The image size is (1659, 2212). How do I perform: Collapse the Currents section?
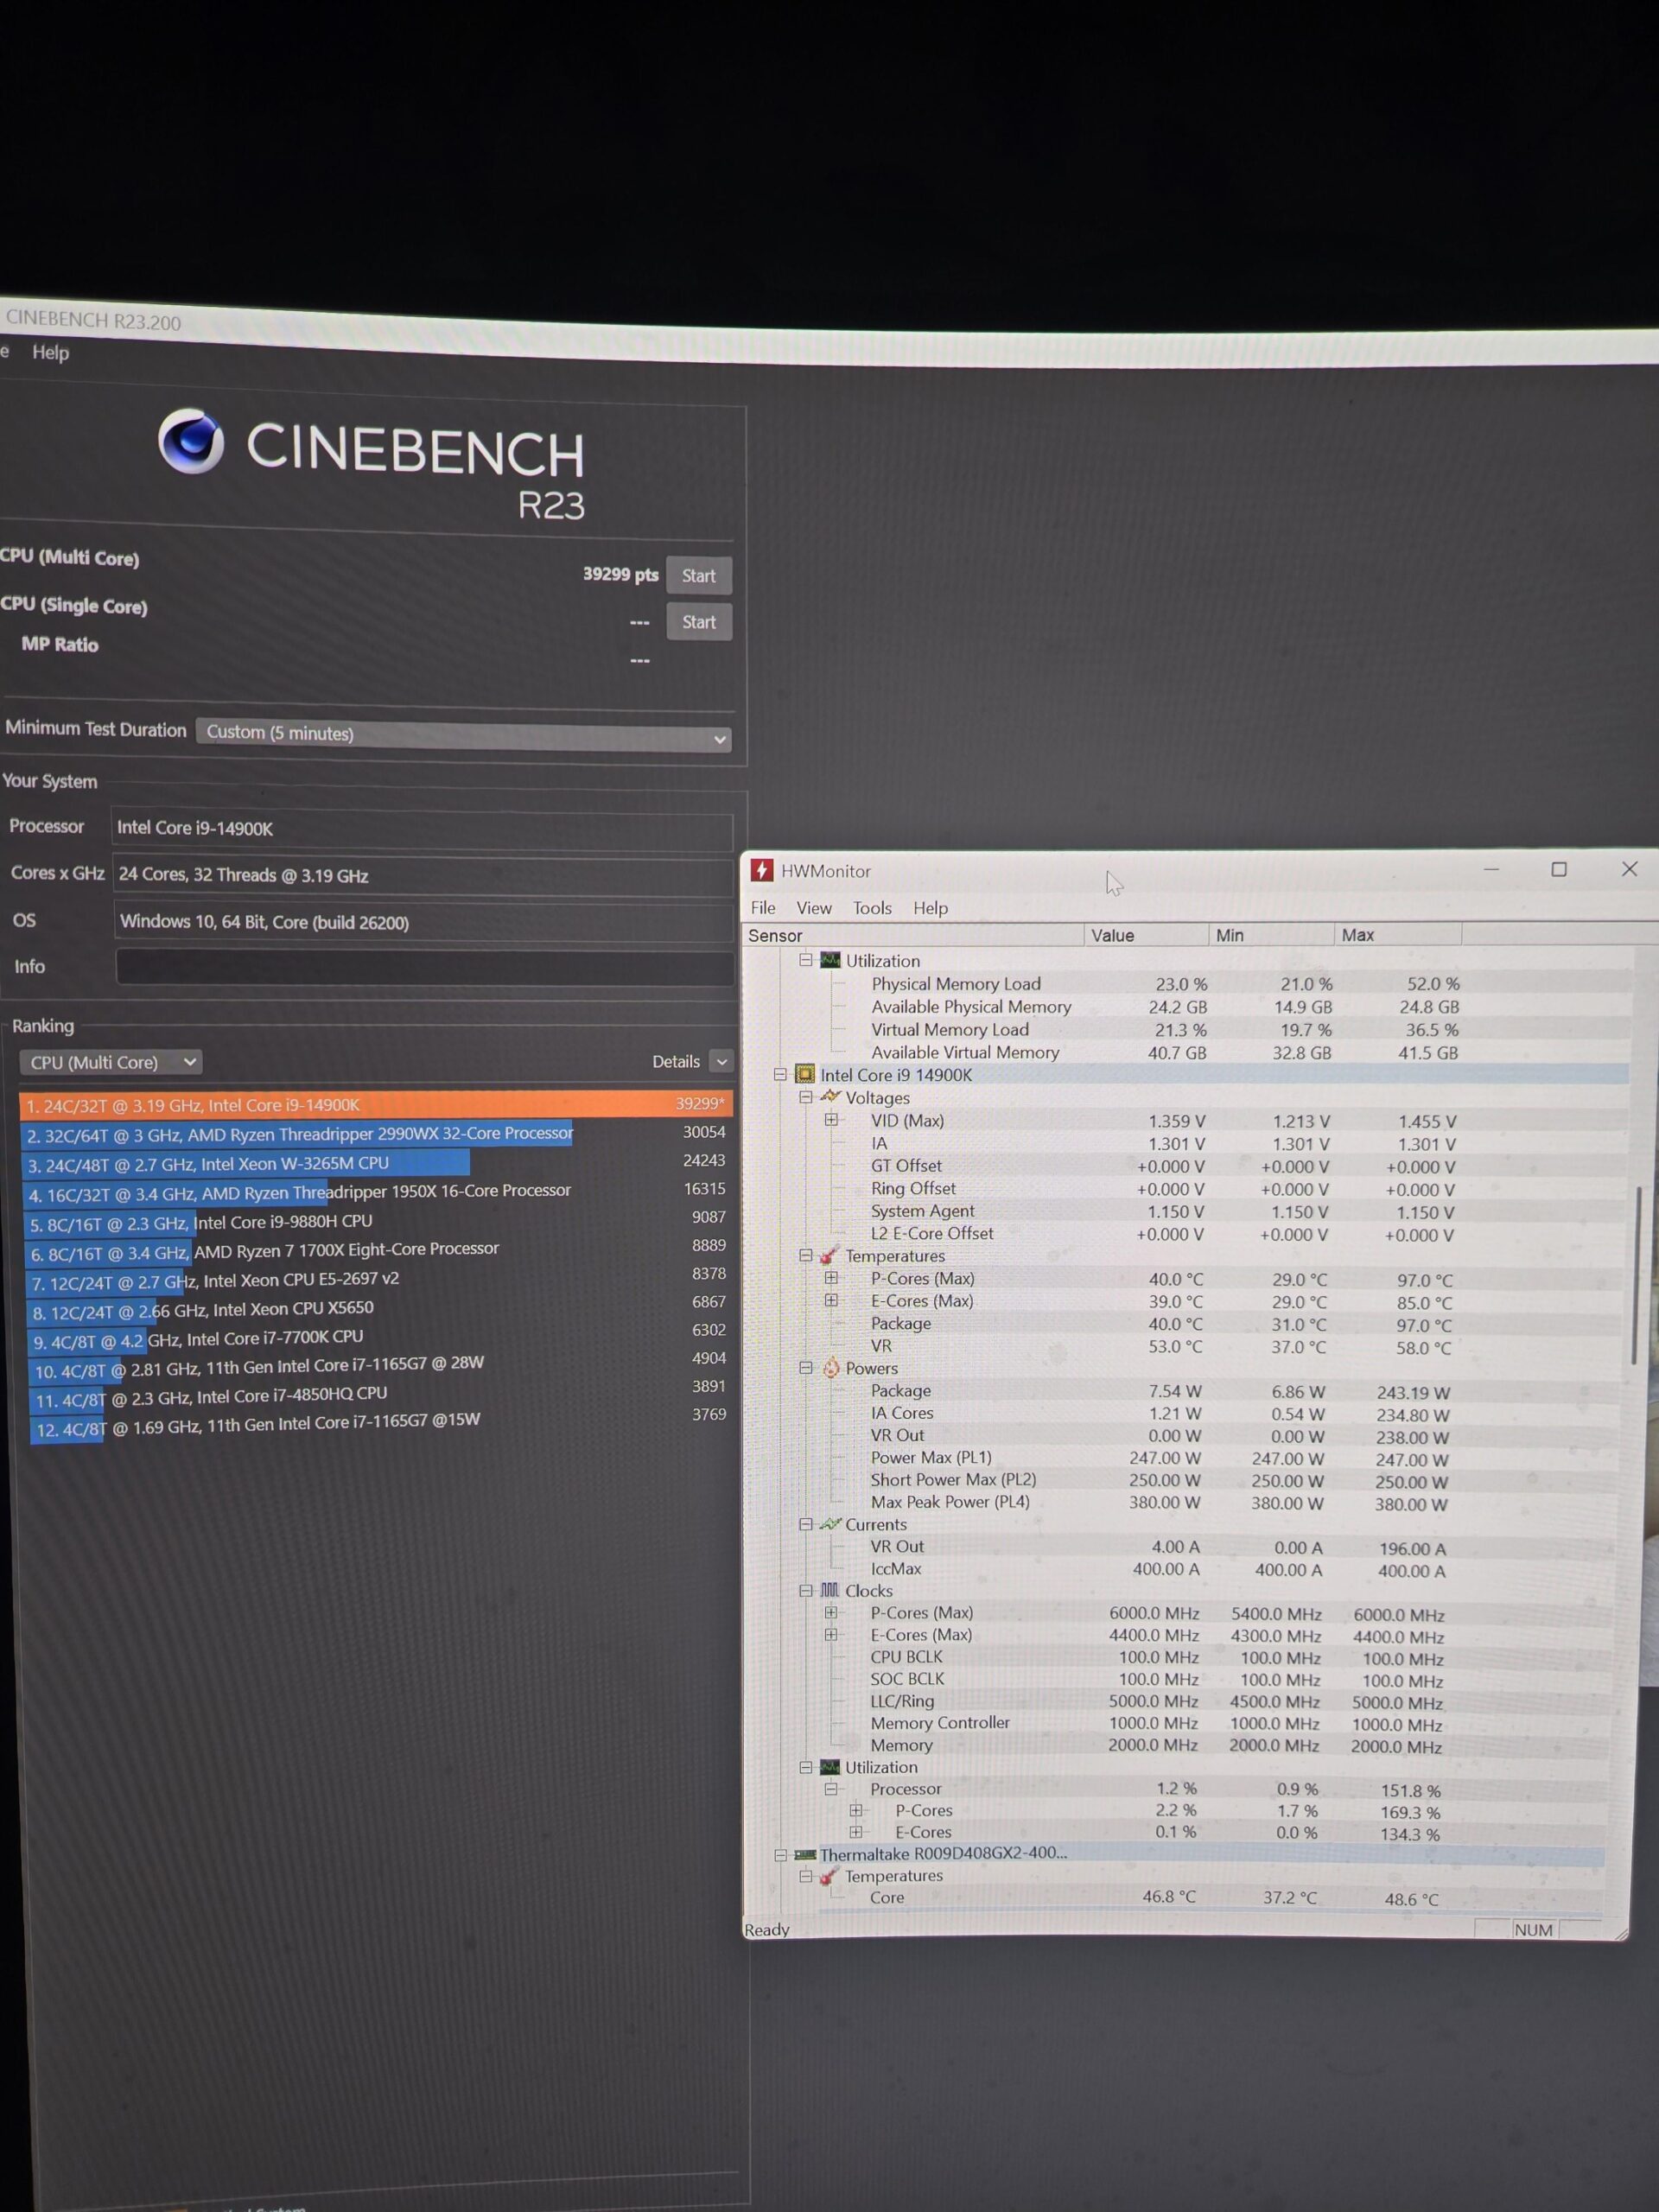(805, 1524)
